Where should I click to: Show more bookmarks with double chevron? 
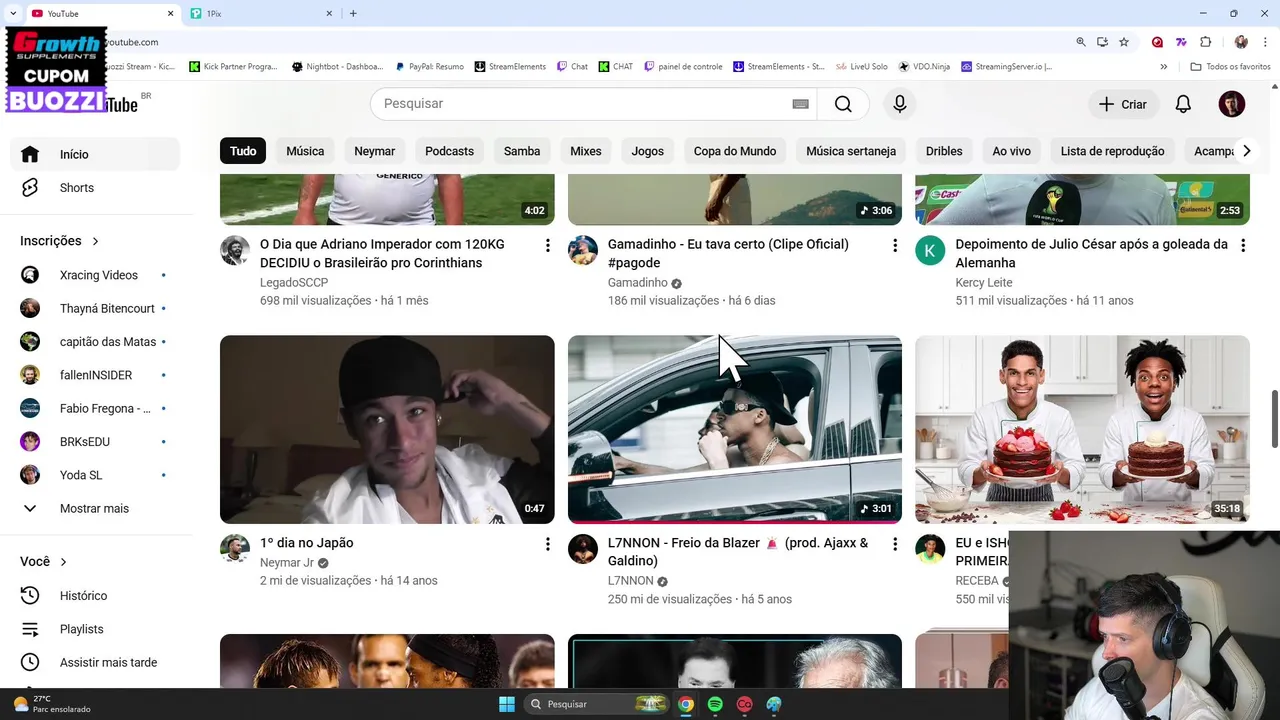tap(1163, 67)
